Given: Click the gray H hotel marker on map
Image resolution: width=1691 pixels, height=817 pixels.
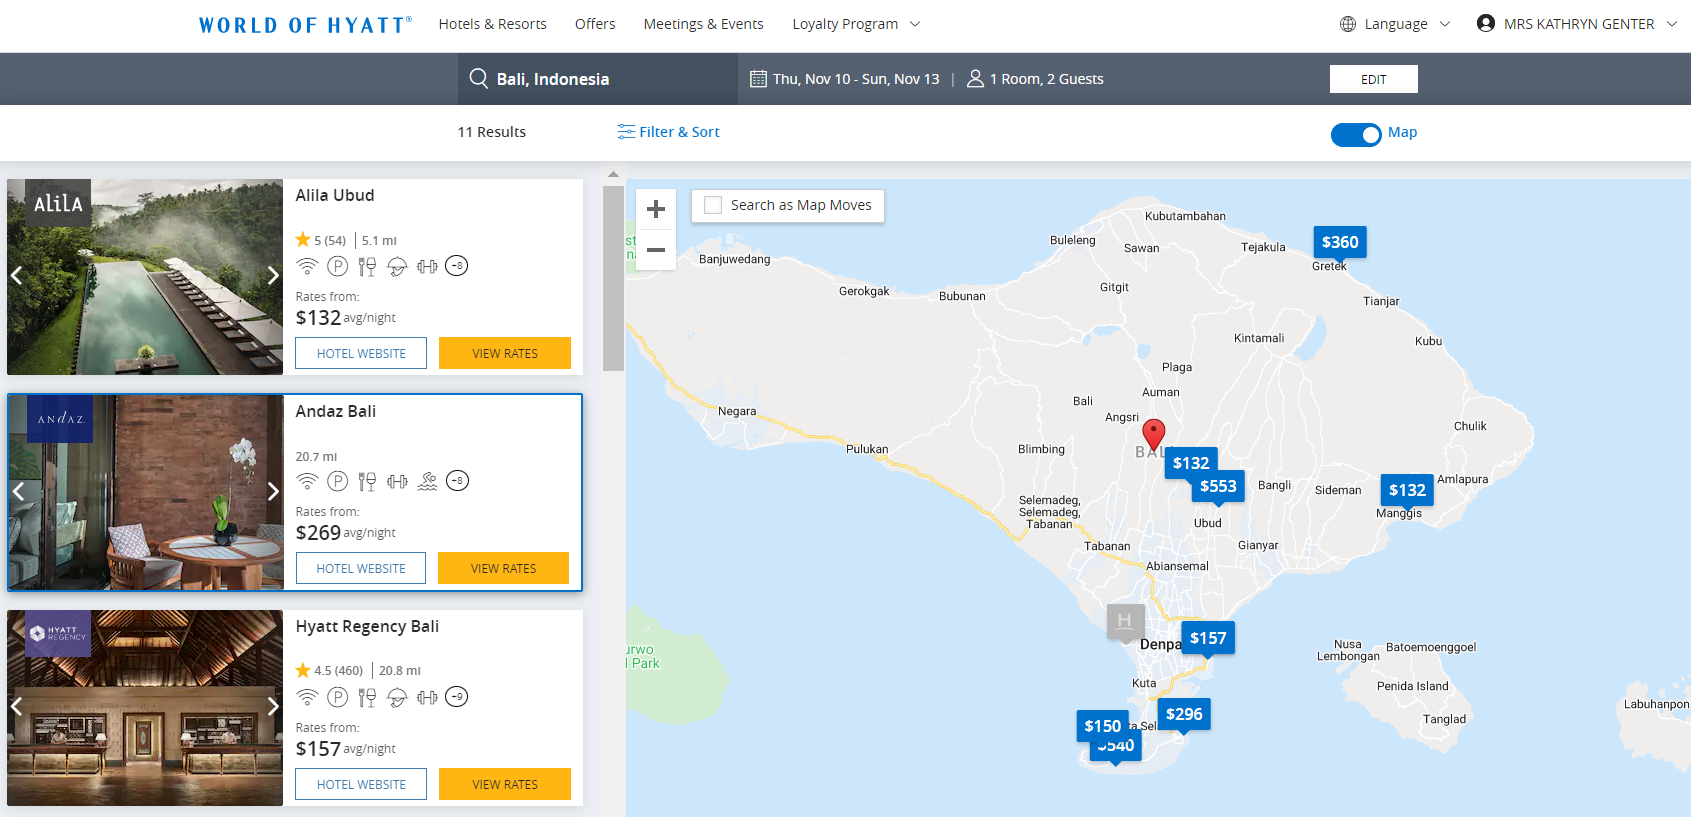Looking at the screenshot, I should tap(1125, 621).
